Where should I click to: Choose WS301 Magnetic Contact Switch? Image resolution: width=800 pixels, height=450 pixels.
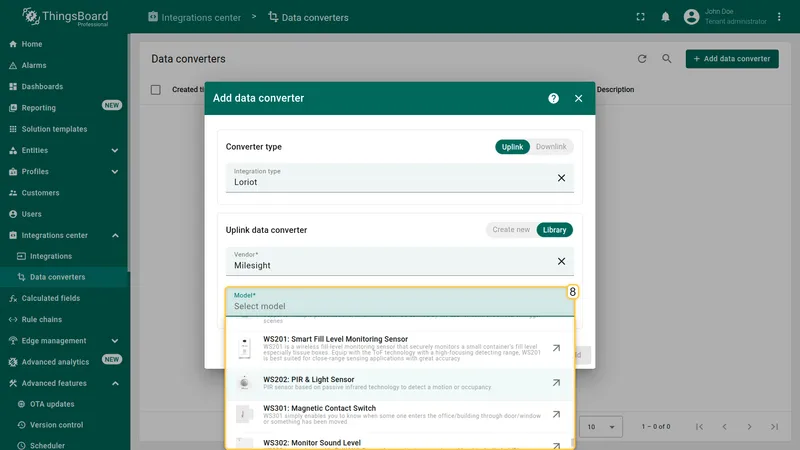(400, 415)
